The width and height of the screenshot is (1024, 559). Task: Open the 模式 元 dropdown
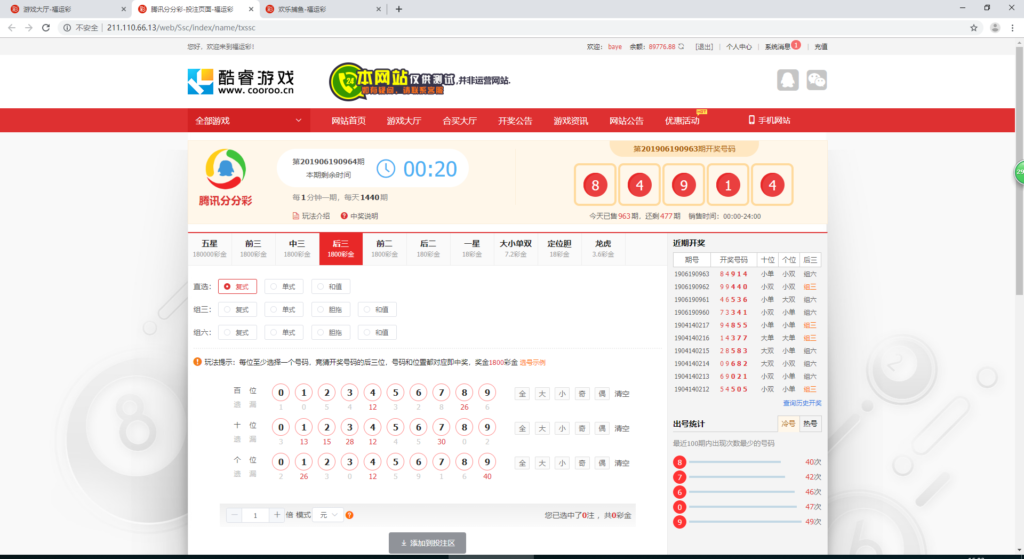[327, 515]
